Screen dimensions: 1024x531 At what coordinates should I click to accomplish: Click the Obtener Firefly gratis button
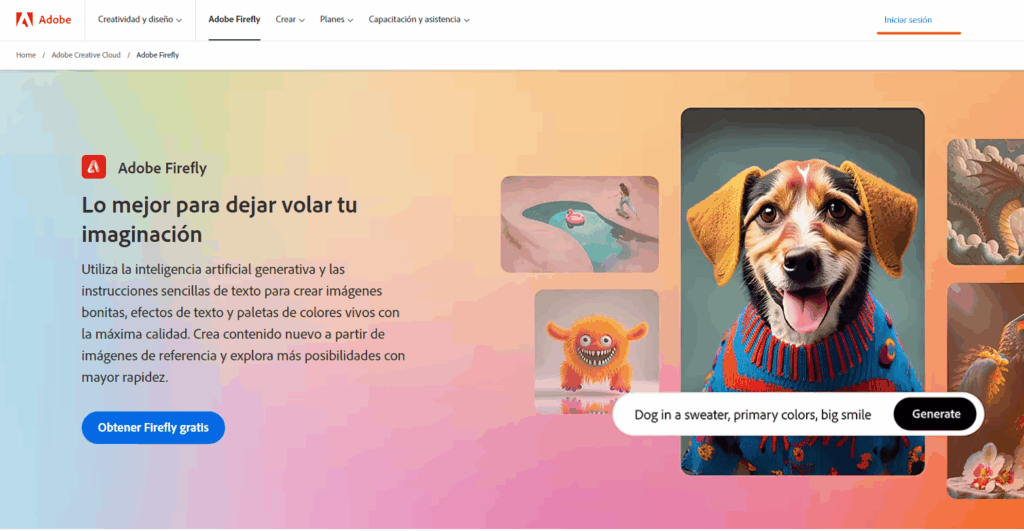click(x=153, y=427)
